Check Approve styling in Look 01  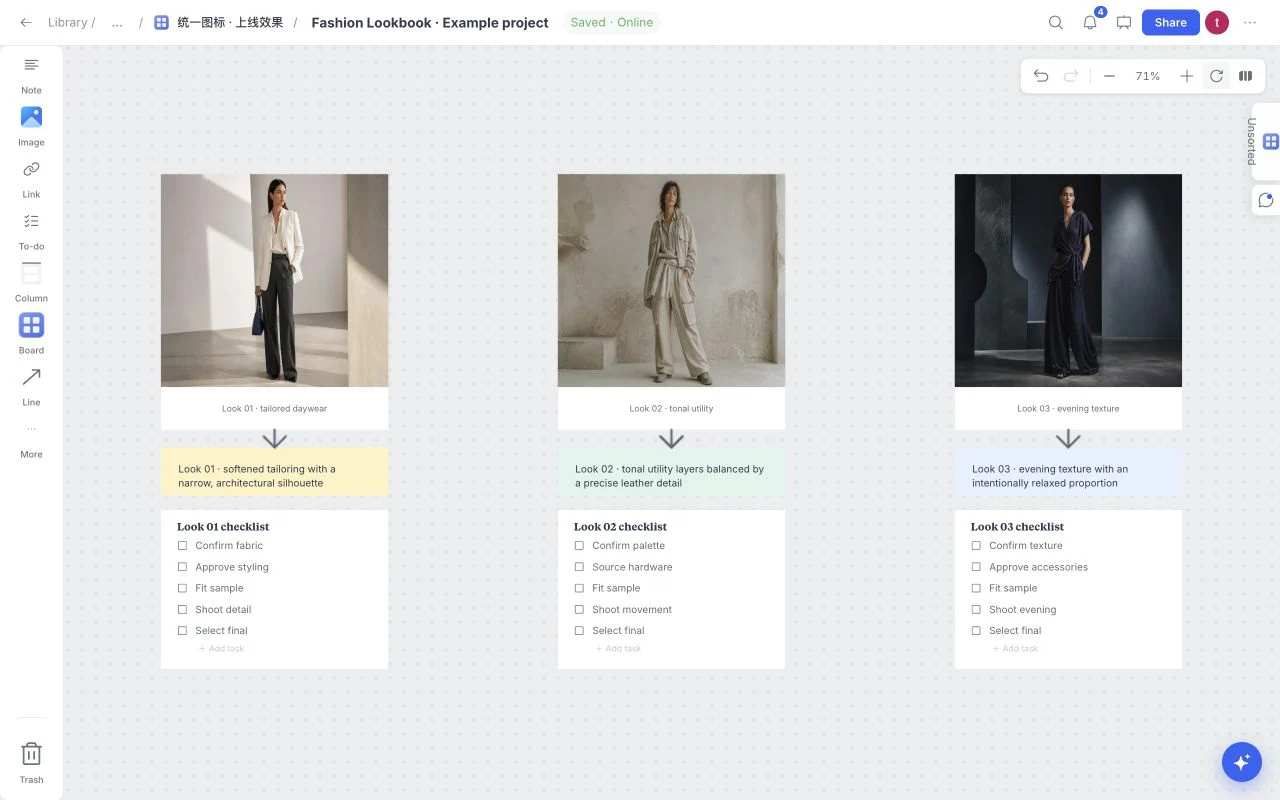tap(182, 567)
